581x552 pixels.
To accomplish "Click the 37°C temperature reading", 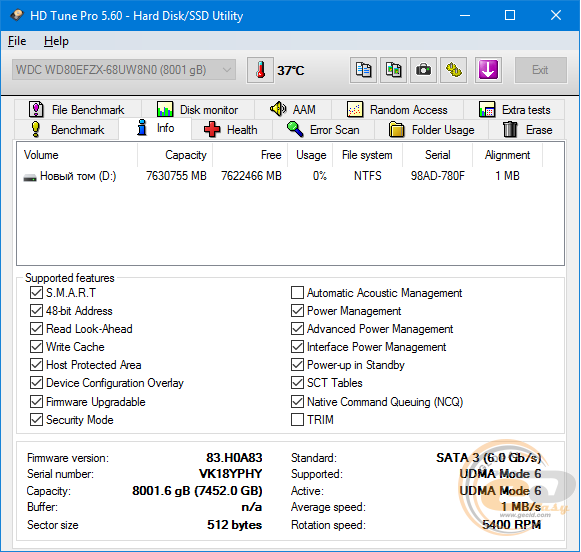I will pos(291,70).
